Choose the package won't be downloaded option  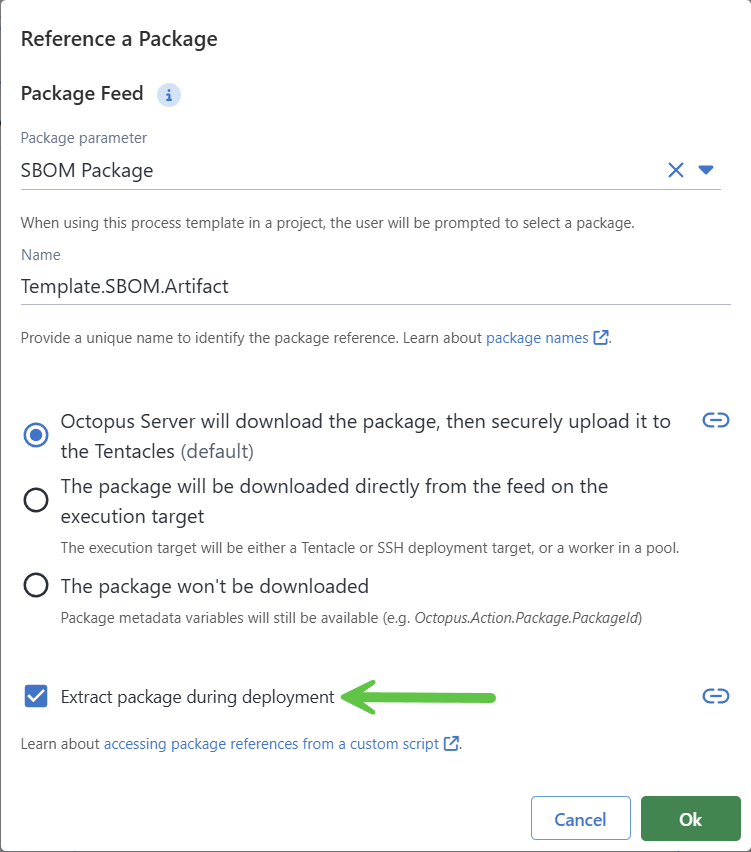point(36,586)
